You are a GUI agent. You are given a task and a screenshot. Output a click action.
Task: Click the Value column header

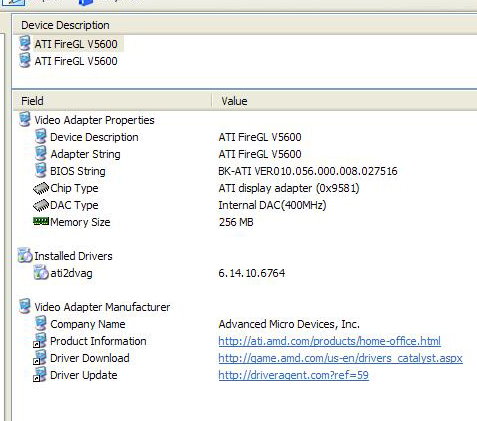tap(345, 101)
